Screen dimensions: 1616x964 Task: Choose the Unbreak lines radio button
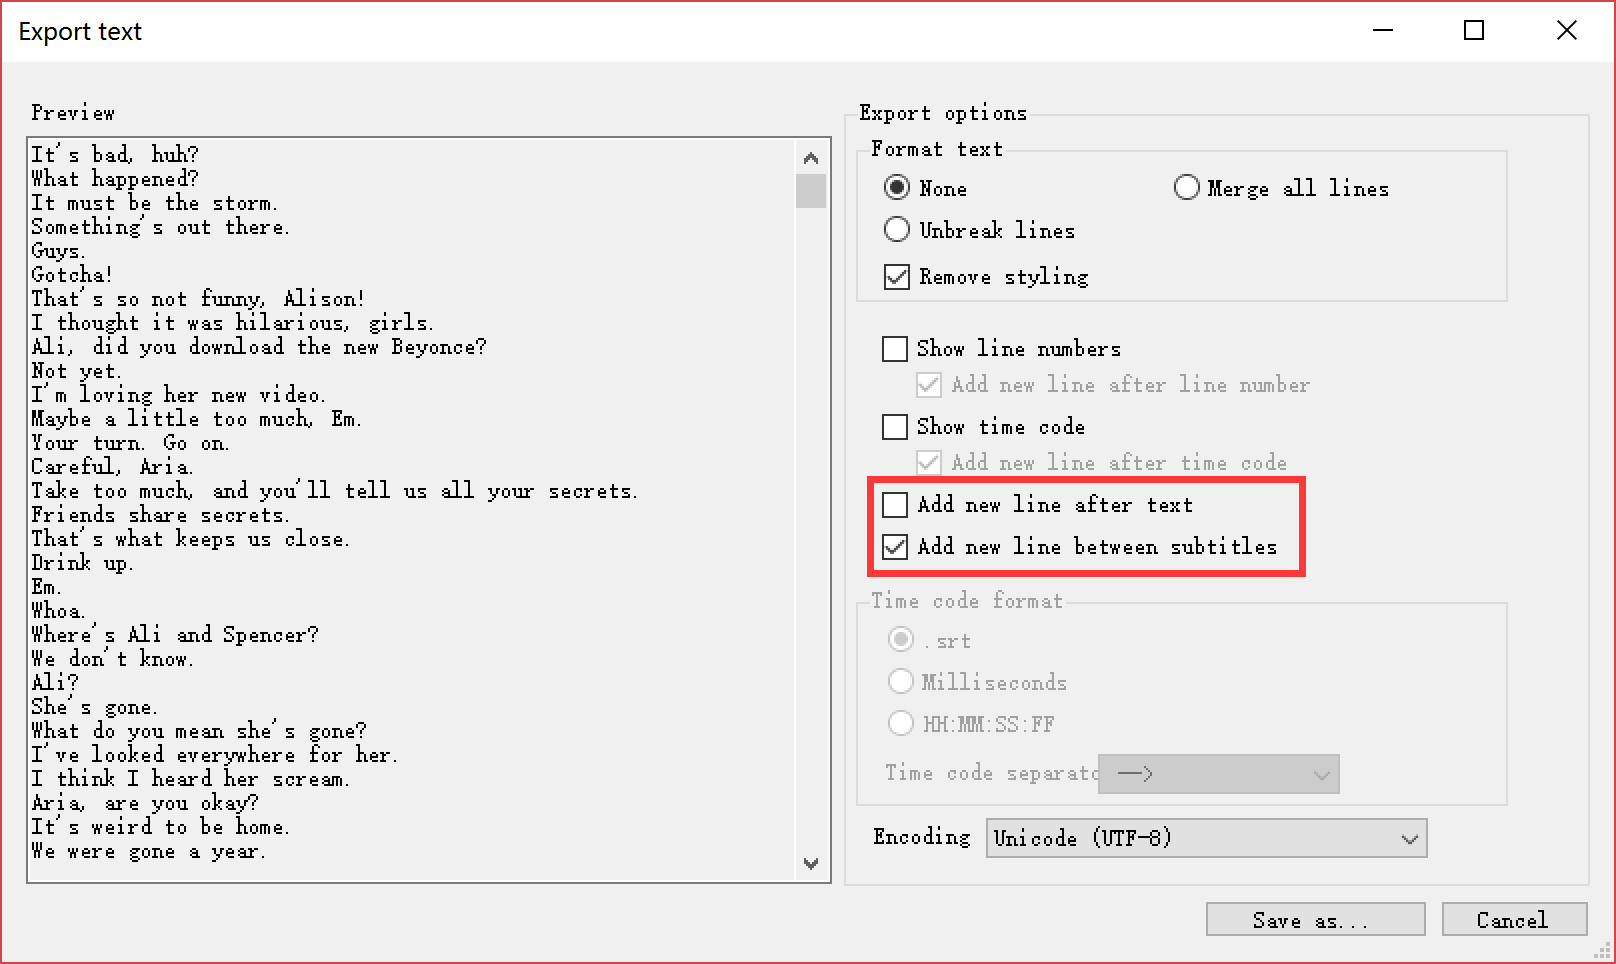pos(897,230)
